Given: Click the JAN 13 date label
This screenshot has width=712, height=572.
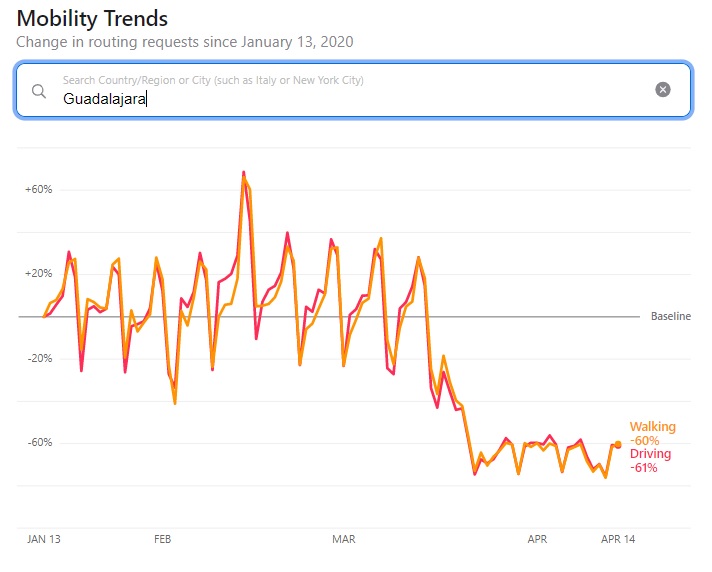Looking at the screenshot, I should [44, 539].
